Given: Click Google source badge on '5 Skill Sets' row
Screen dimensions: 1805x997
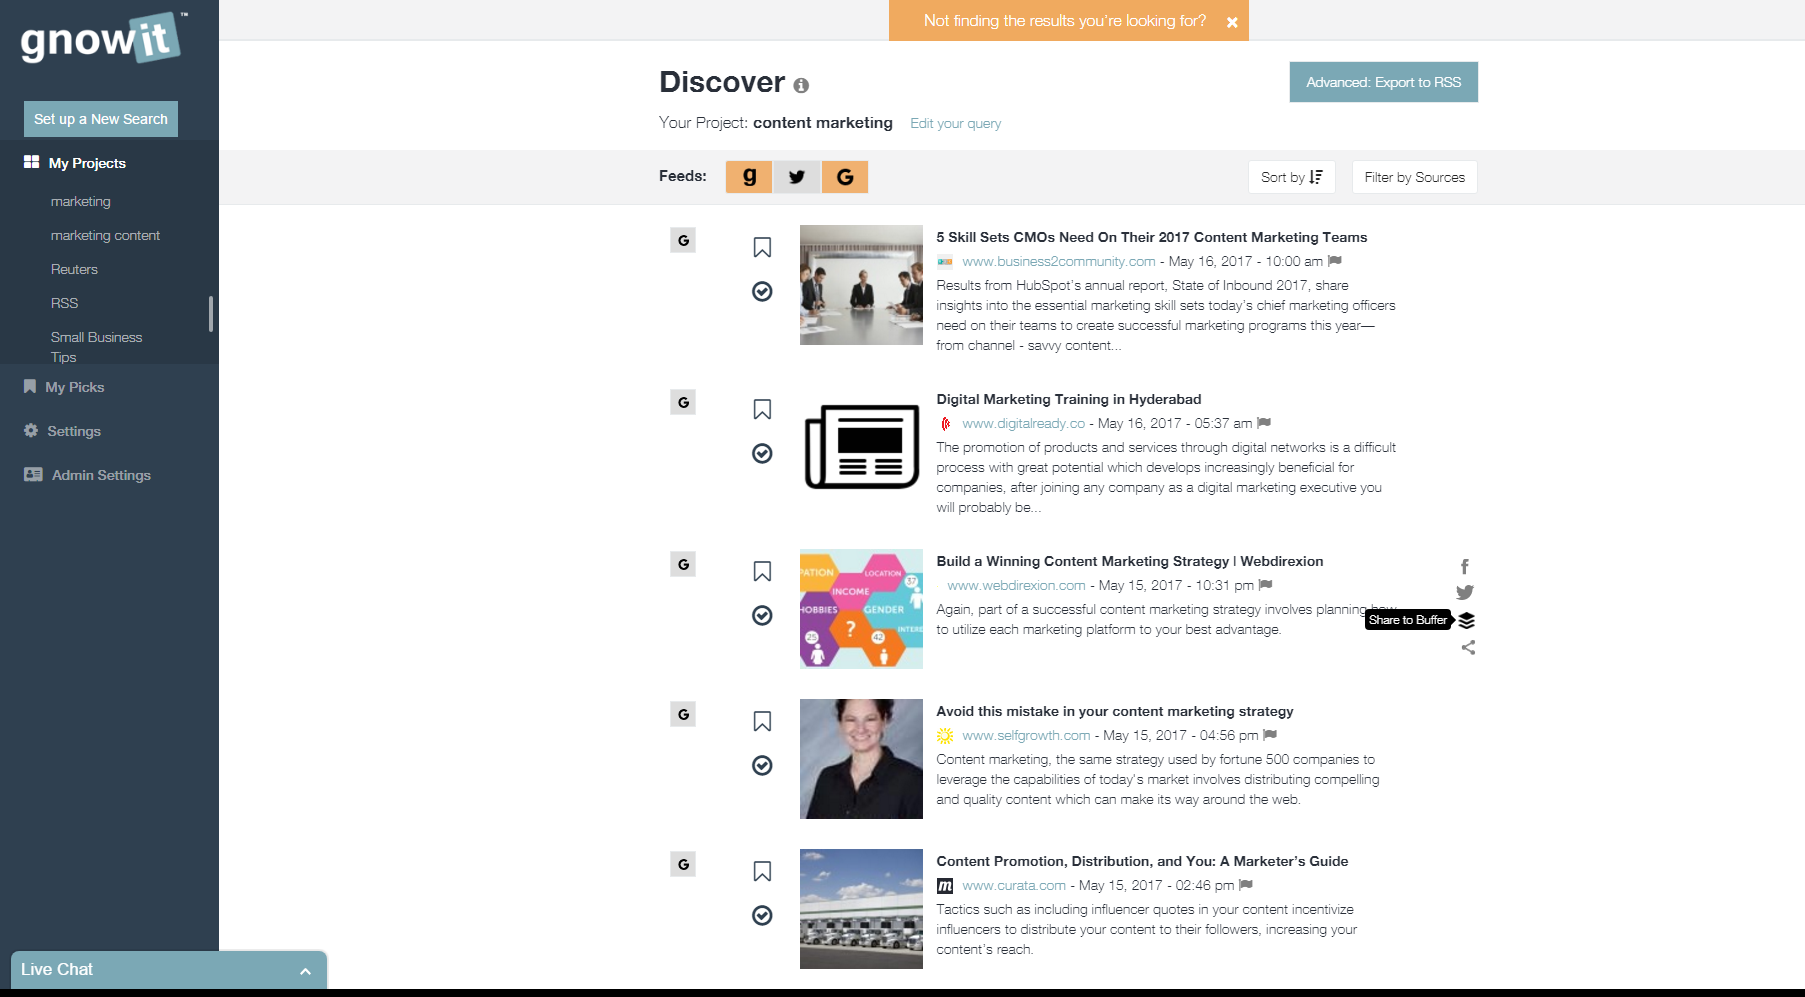Looking at the screenshot, I should click(683, 240).
